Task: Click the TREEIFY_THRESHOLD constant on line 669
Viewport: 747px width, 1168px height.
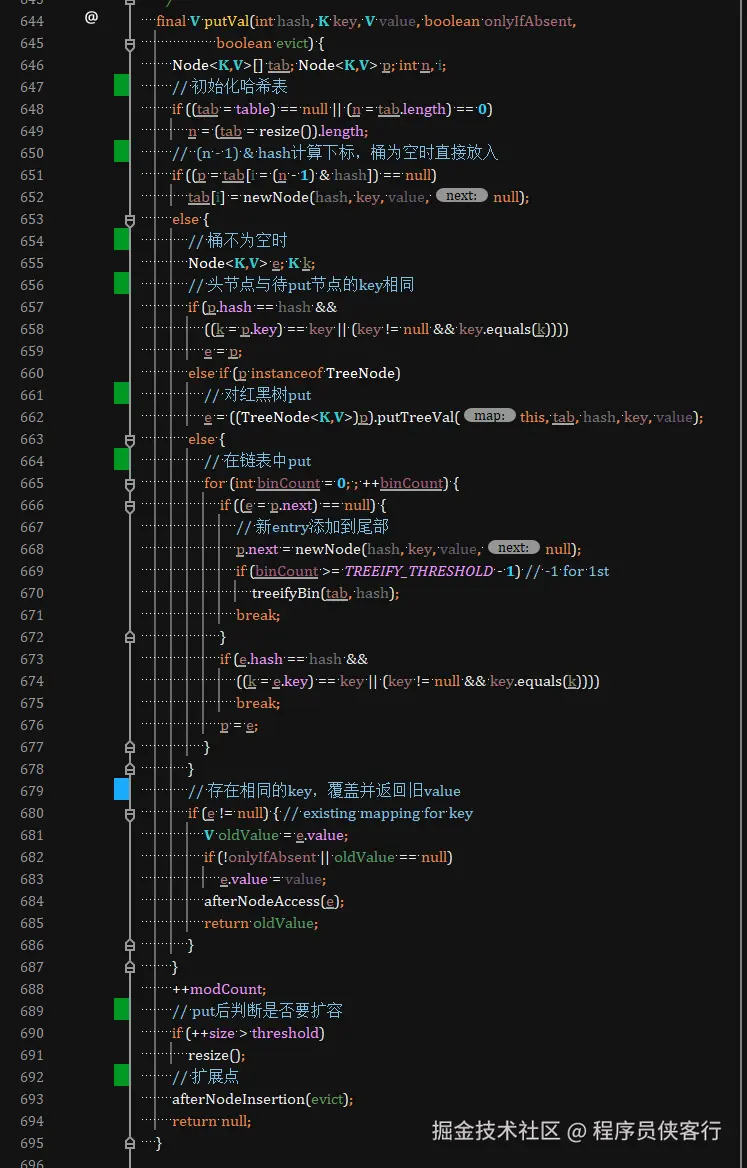Action: point(419,571)
